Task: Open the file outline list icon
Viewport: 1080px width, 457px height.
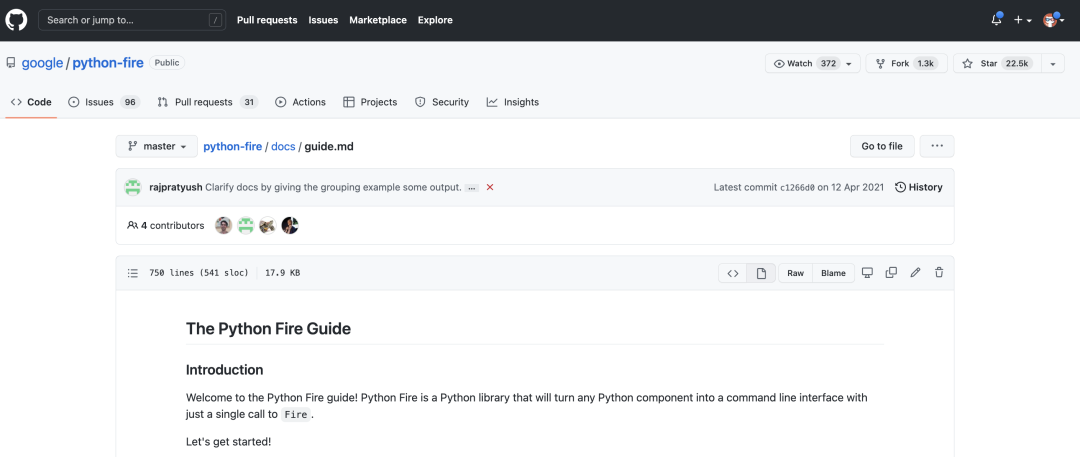Action: (133, 273)
